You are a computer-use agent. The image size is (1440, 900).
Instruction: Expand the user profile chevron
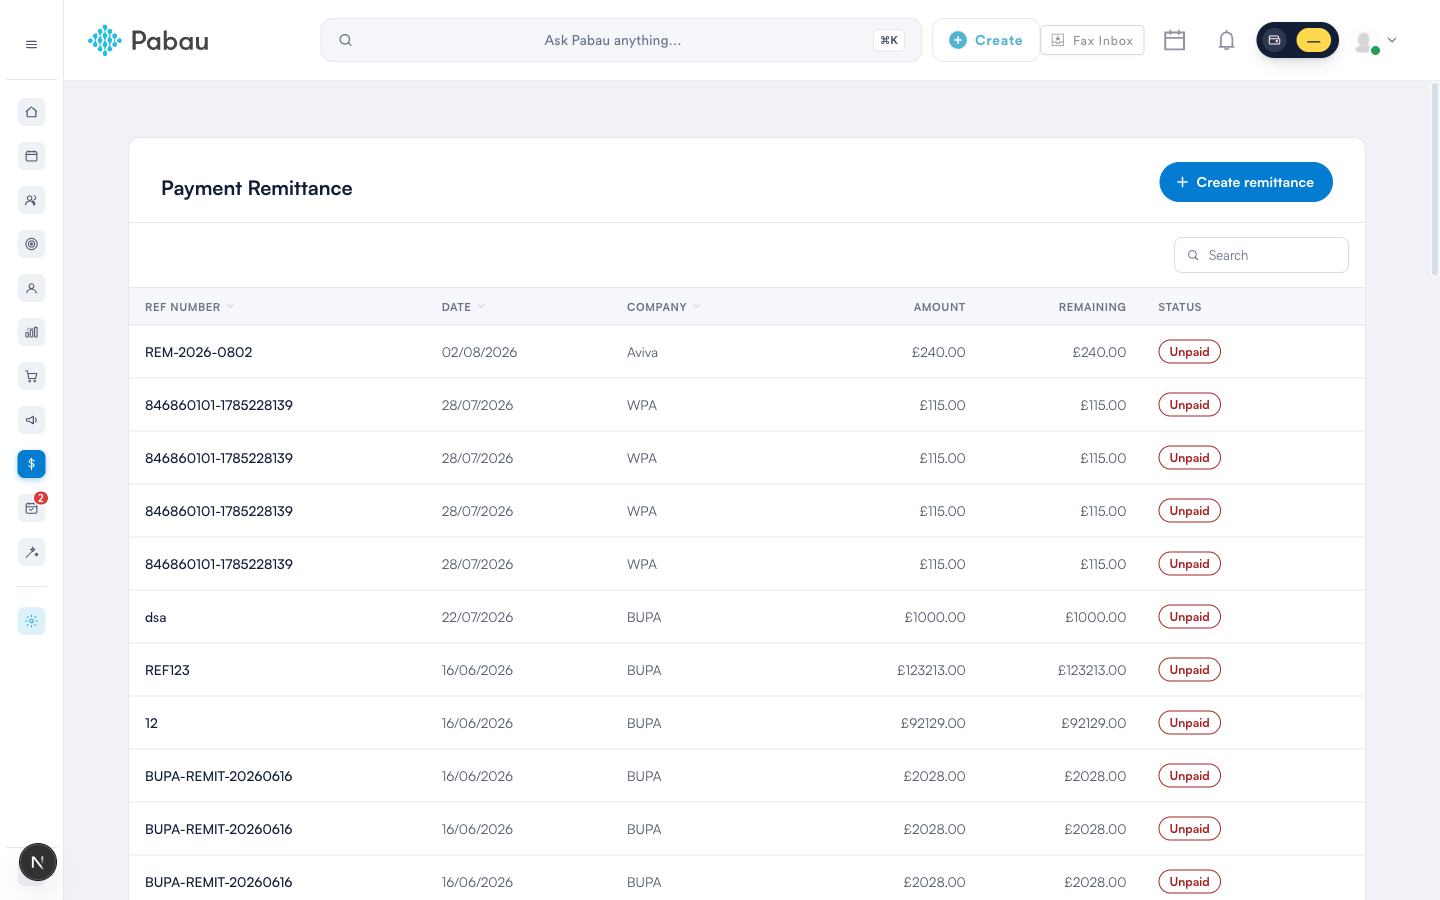(x=1392, y=40)
